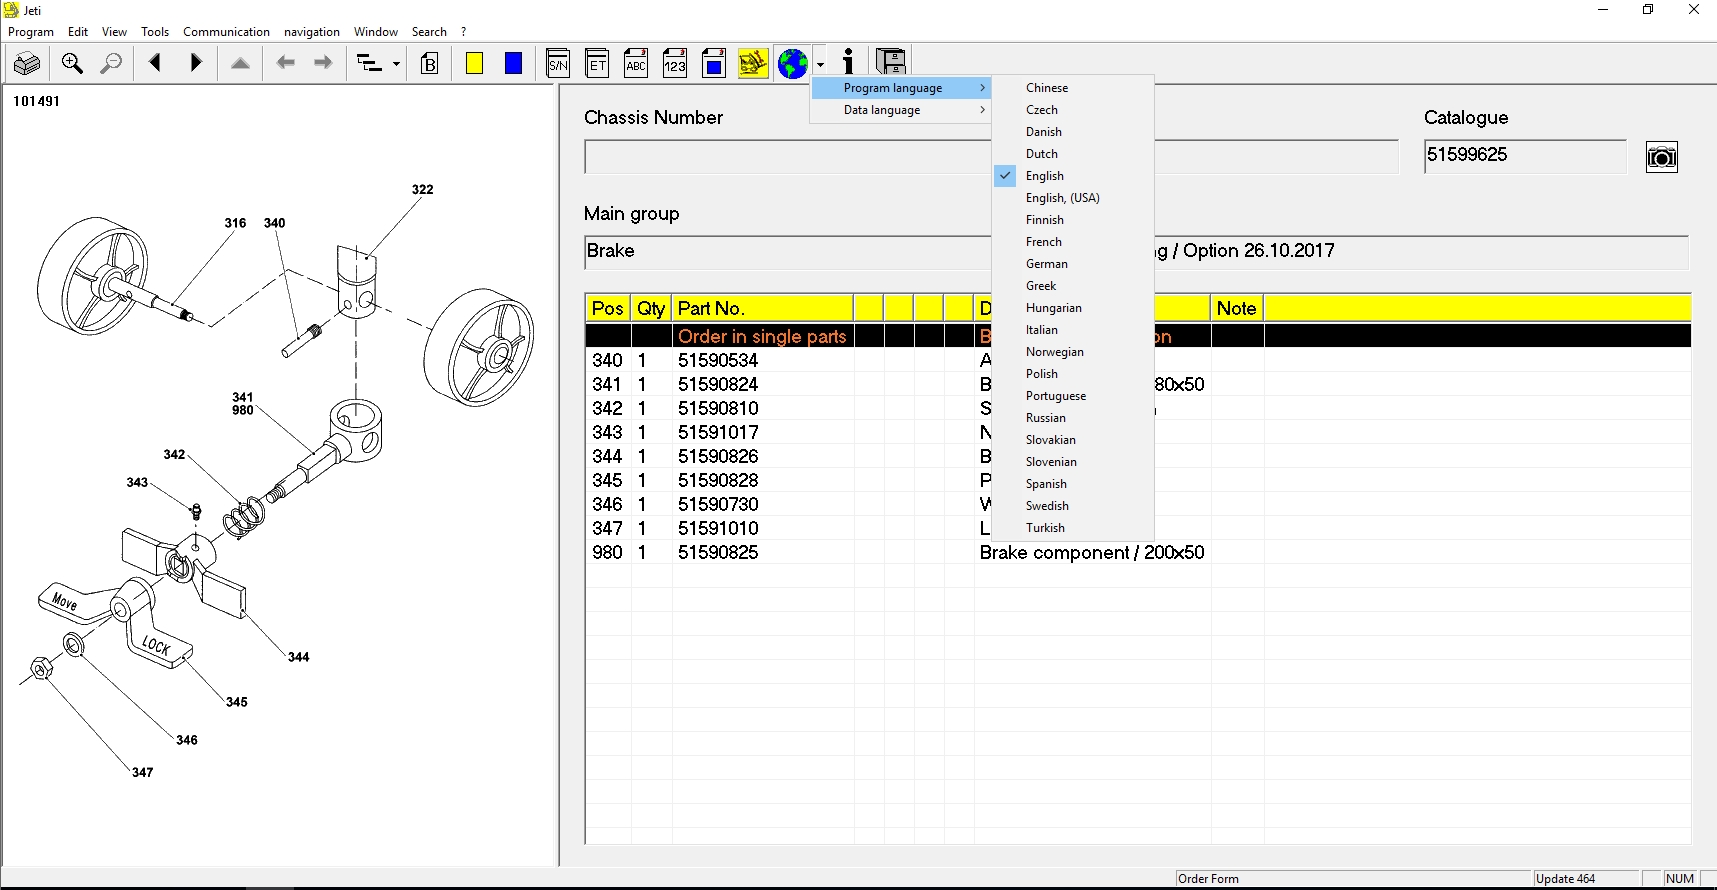Open the Tools menu

click(155, 32)
